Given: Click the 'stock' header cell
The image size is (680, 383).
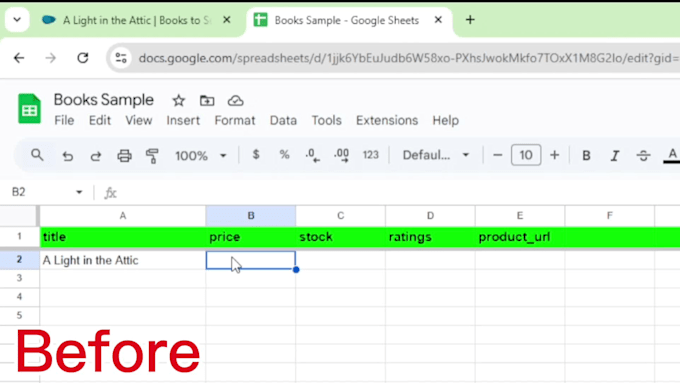Looking at the screenshot, I should (340, 237).
